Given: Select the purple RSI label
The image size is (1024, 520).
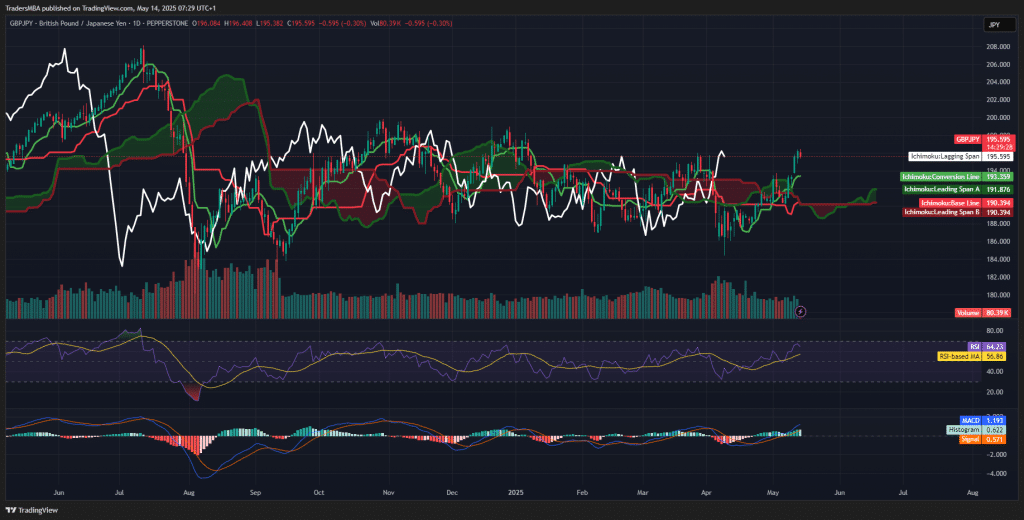Looking at the screenshot, I should (974, 346).
